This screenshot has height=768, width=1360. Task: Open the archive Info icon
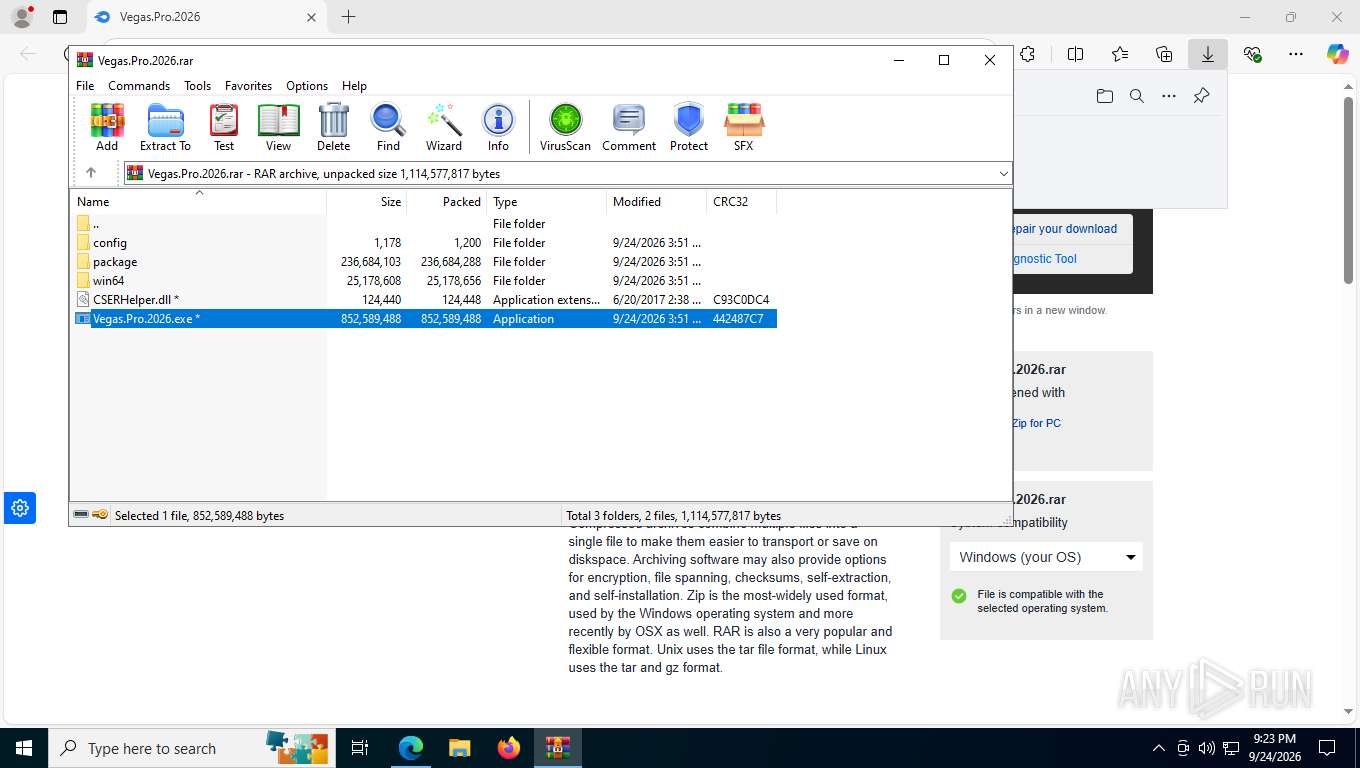[x=498, y=127]
